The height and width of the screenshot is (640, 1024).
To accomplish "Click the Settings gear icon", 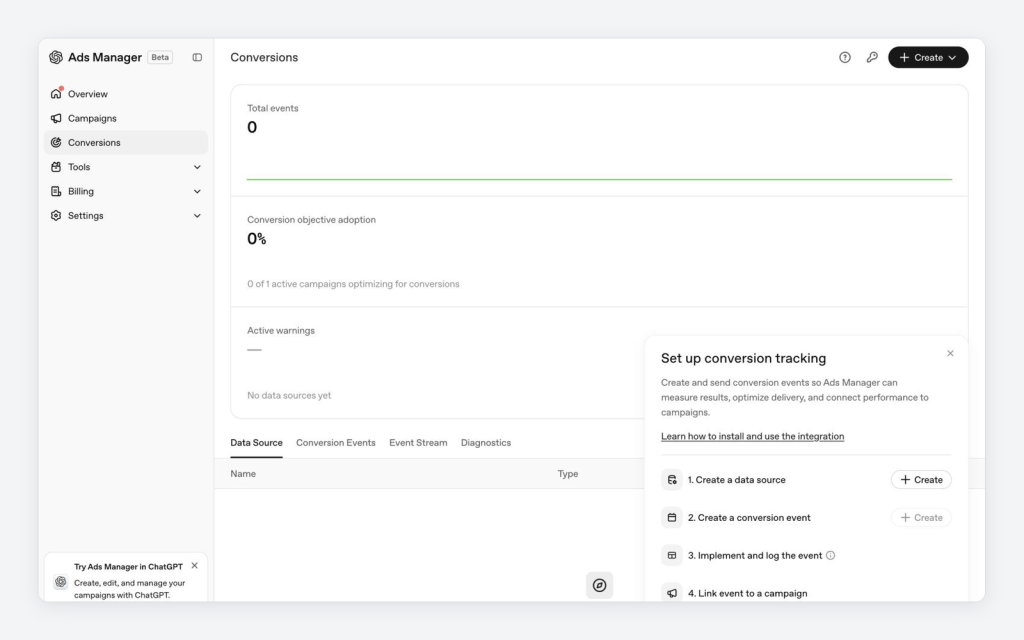I will pos(56,216).
